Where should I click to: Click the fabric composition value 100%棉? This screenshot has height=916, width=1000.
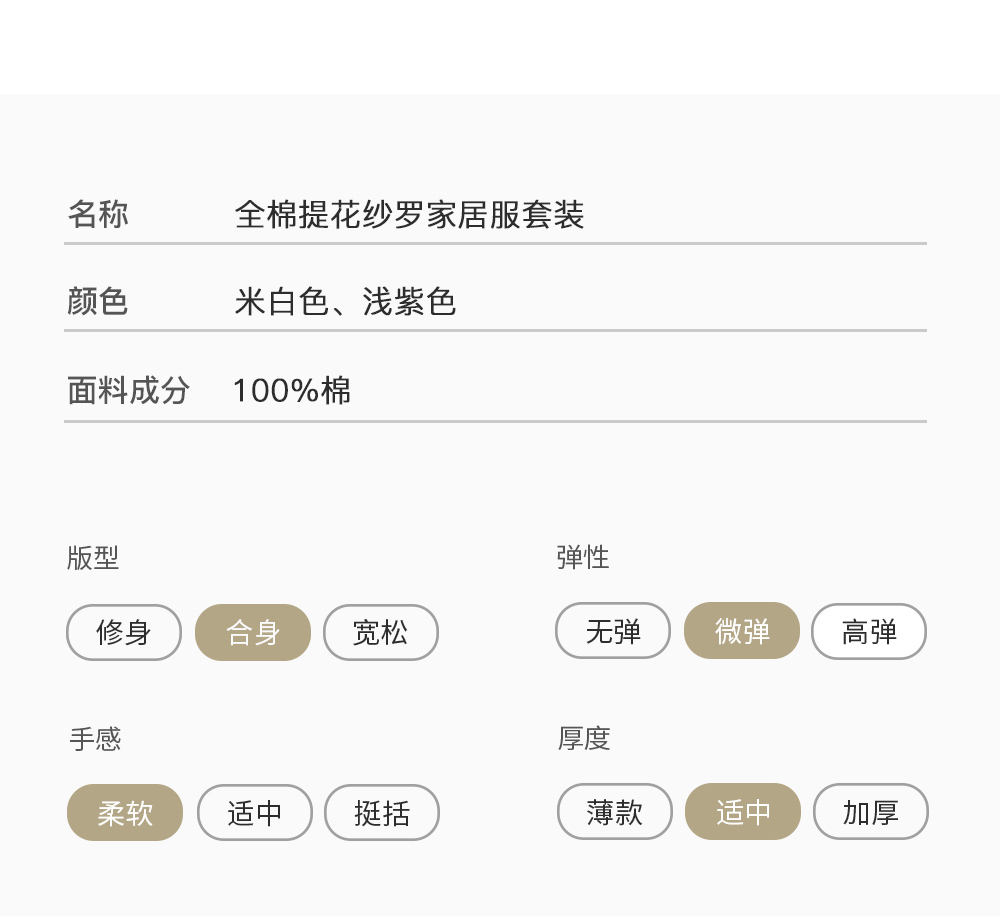pyautogui.click(x=292, y=391)
